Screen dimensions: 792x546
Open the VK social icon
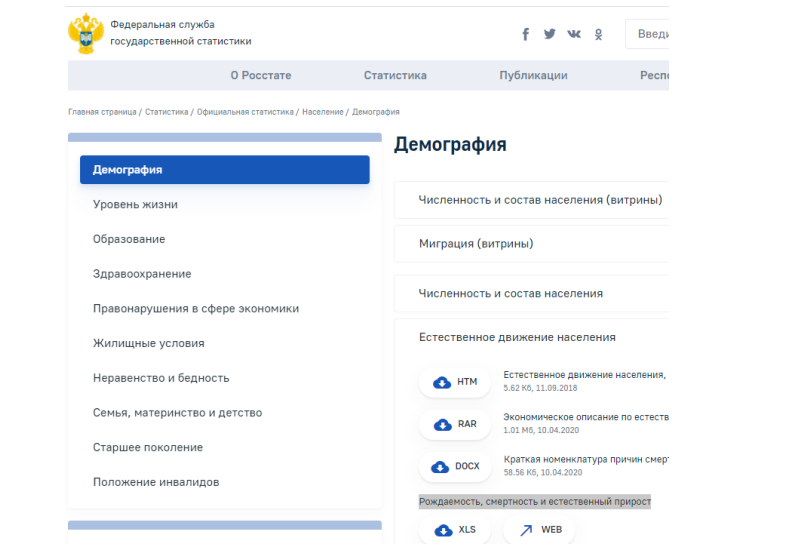coord(574,34)
